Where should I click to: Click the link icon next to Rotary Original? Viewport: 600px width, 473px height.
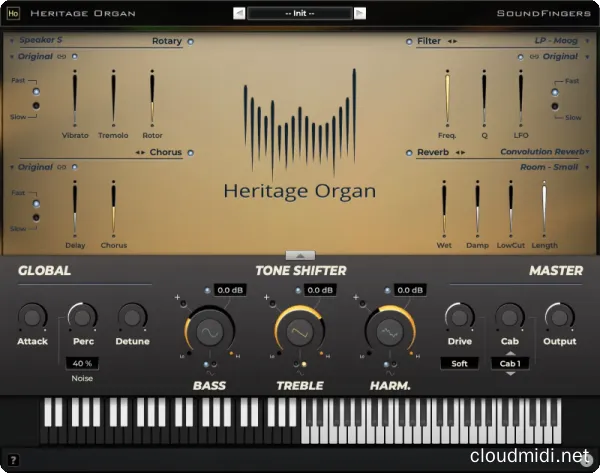click(62, 57)
